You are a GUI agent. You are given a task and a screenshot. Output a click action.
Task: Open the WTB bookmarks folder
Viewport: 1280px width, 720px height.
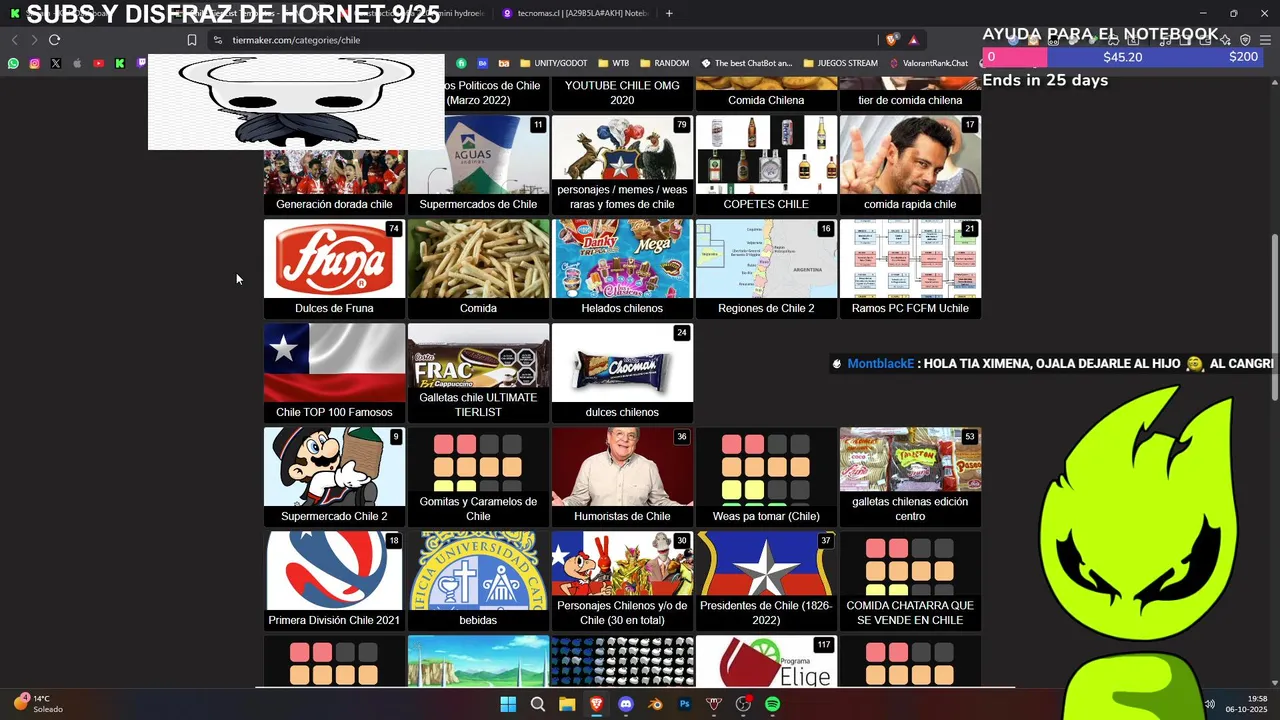[x=613, y=63]
